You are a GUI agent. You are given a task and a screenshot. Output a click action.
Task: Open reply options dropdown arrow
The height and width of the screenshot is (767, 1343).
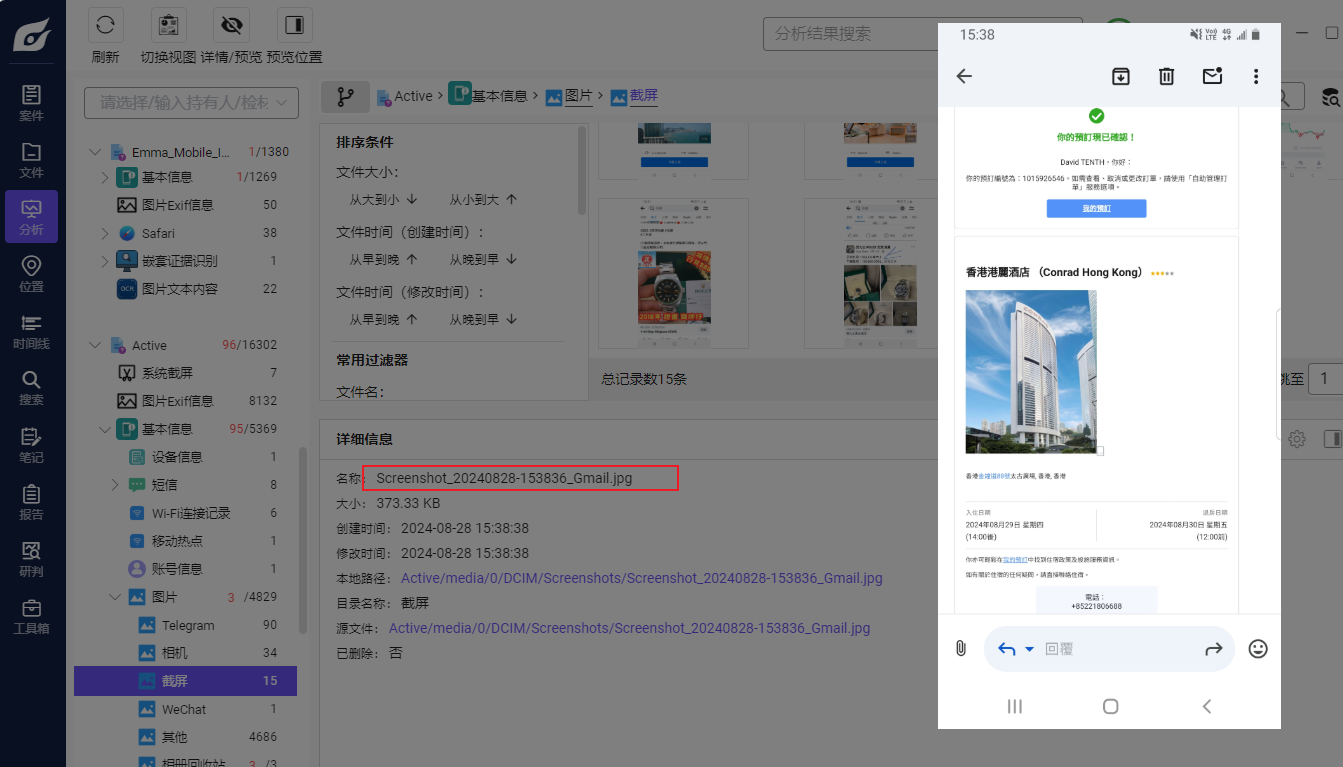[x=1030, y=649]
